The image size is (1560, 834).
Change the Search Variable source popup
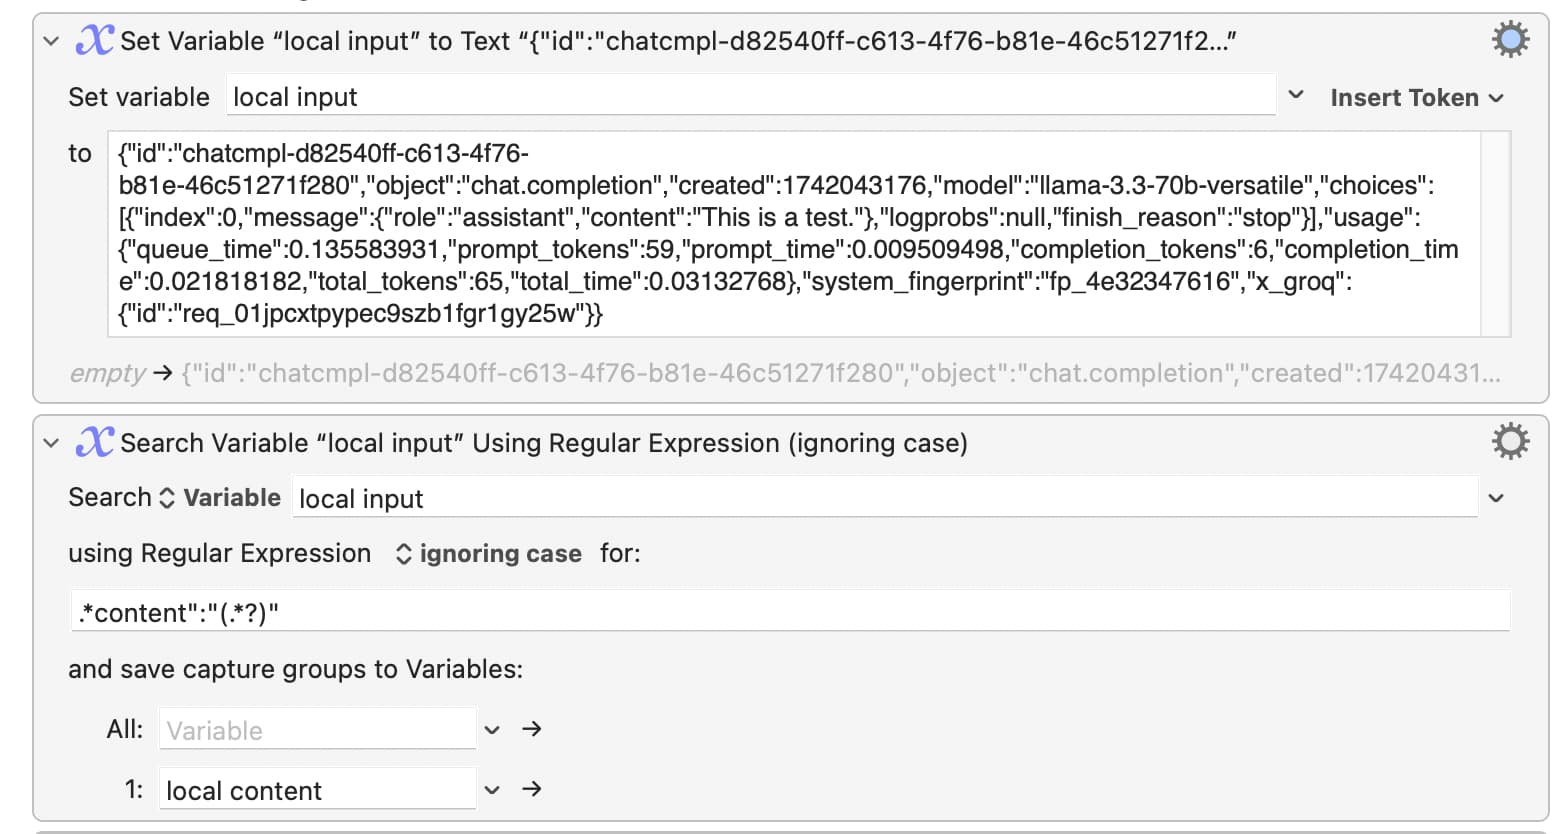[221, 497]
